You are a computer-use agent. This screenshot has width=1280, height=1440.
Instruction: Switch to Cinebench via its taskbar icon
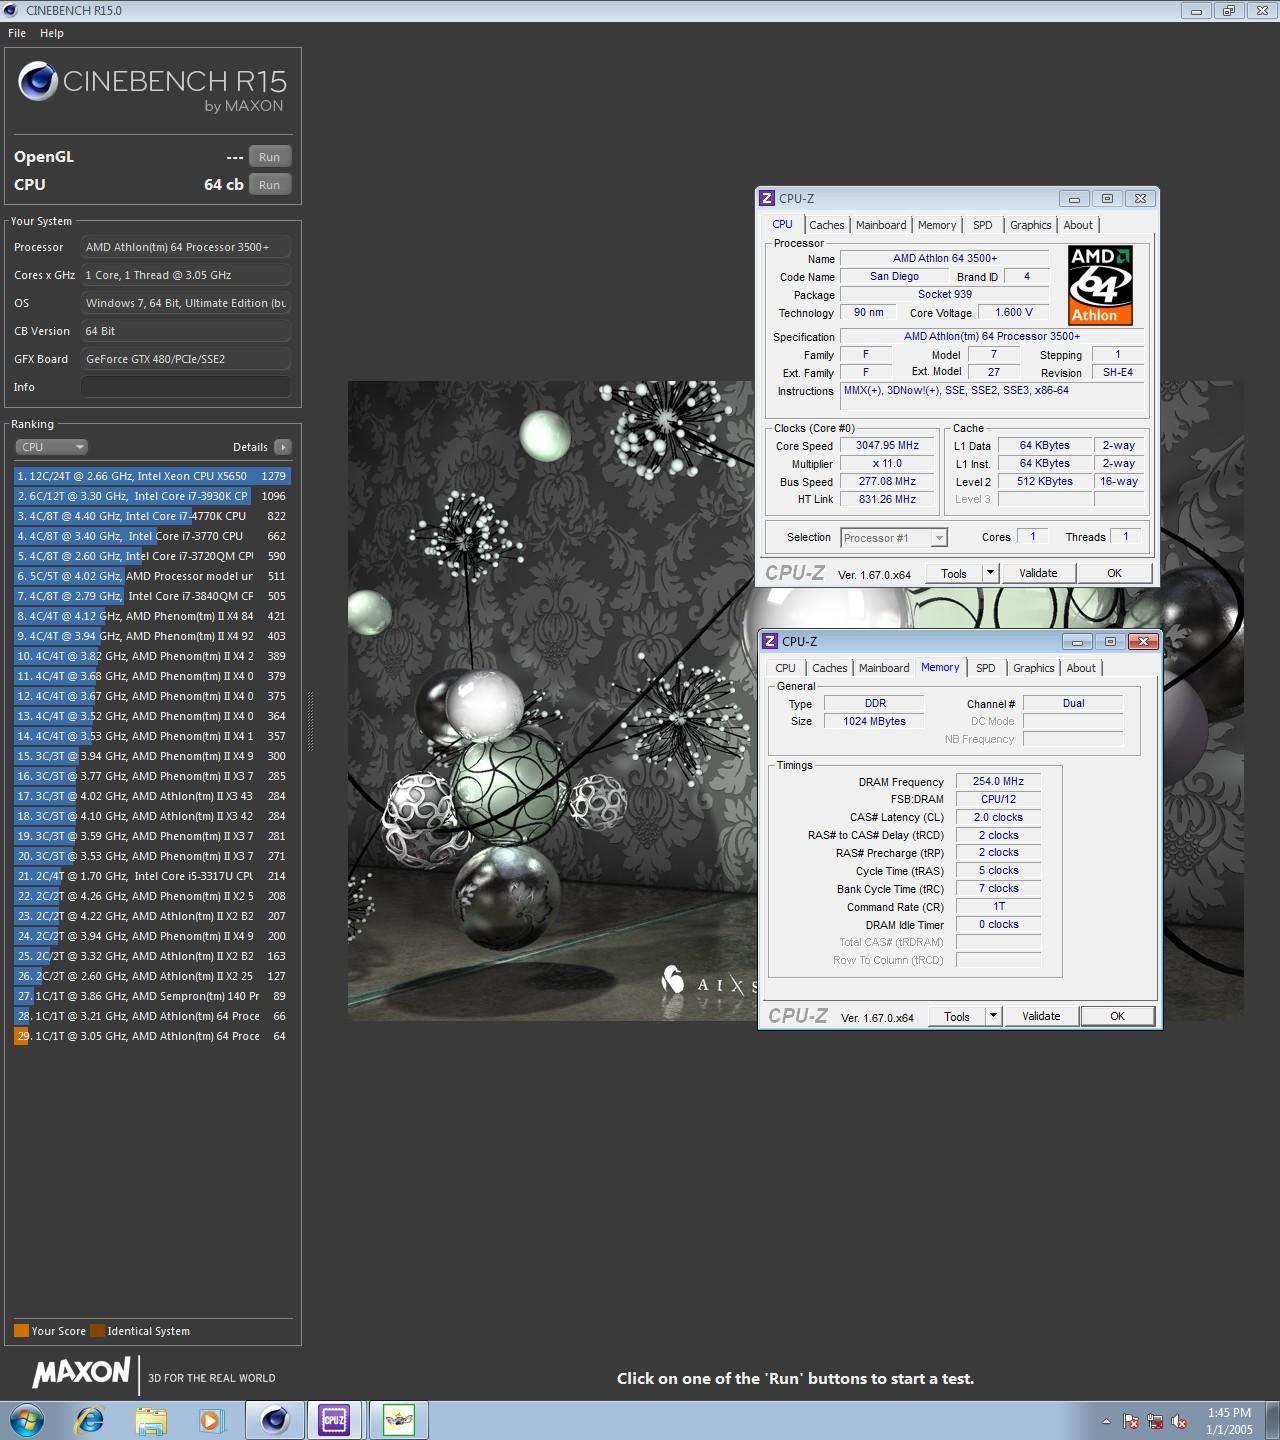click(273, 1420)
